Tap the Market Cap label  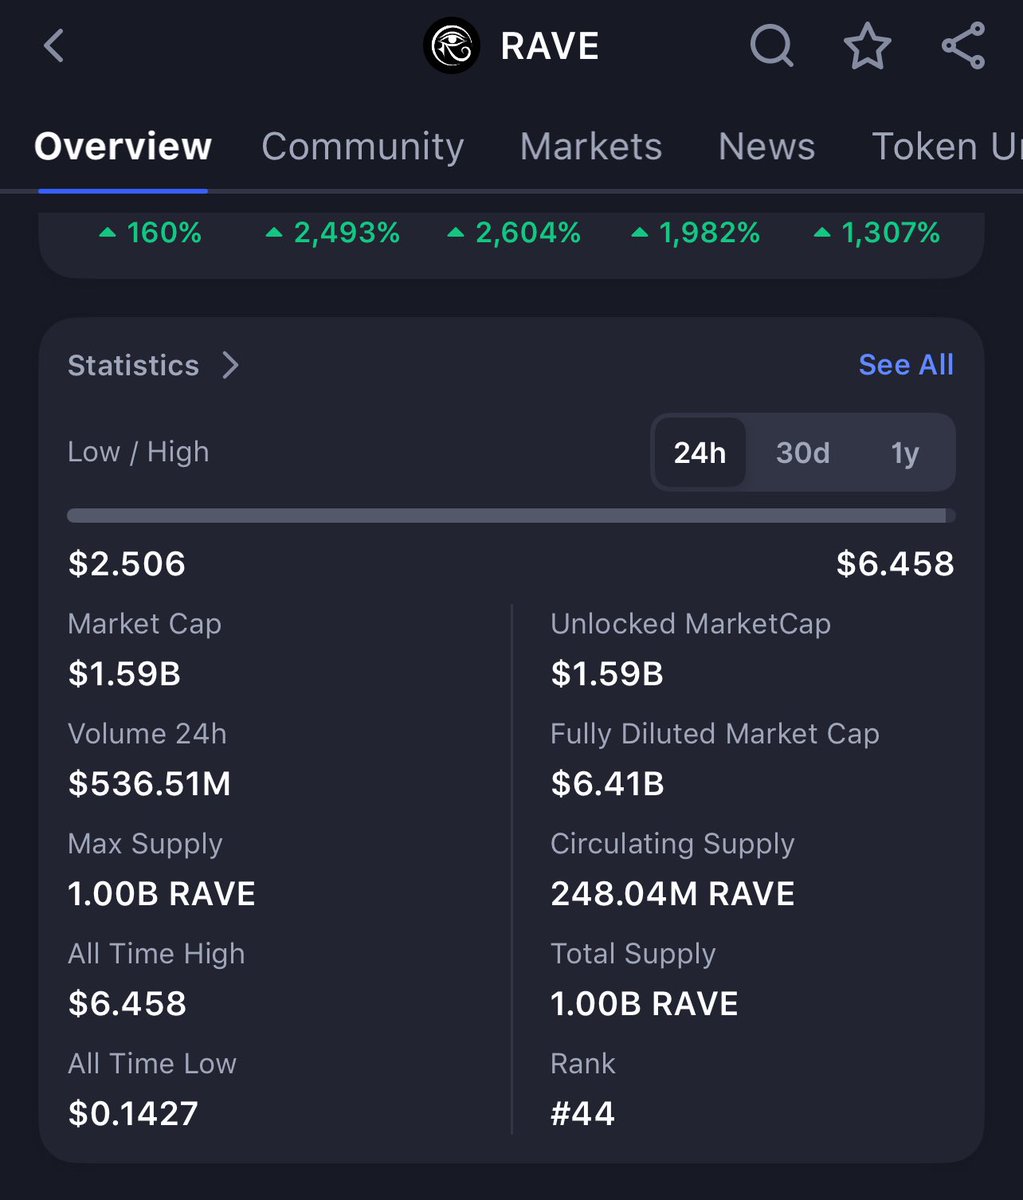coord(145,624)
